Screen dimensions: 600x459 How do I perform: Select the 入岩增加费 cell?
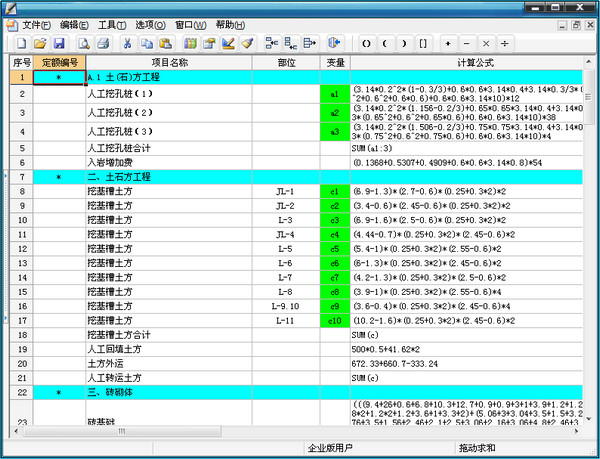coord(169,163)
